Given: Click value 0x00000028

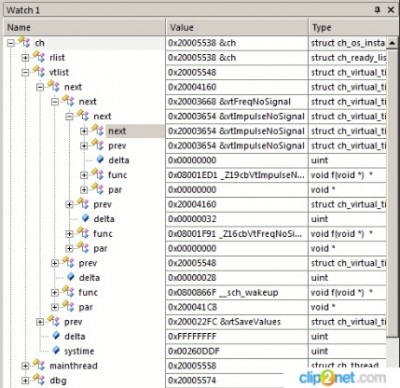Looking at the screenshot, I should click(x=192, y=277).
